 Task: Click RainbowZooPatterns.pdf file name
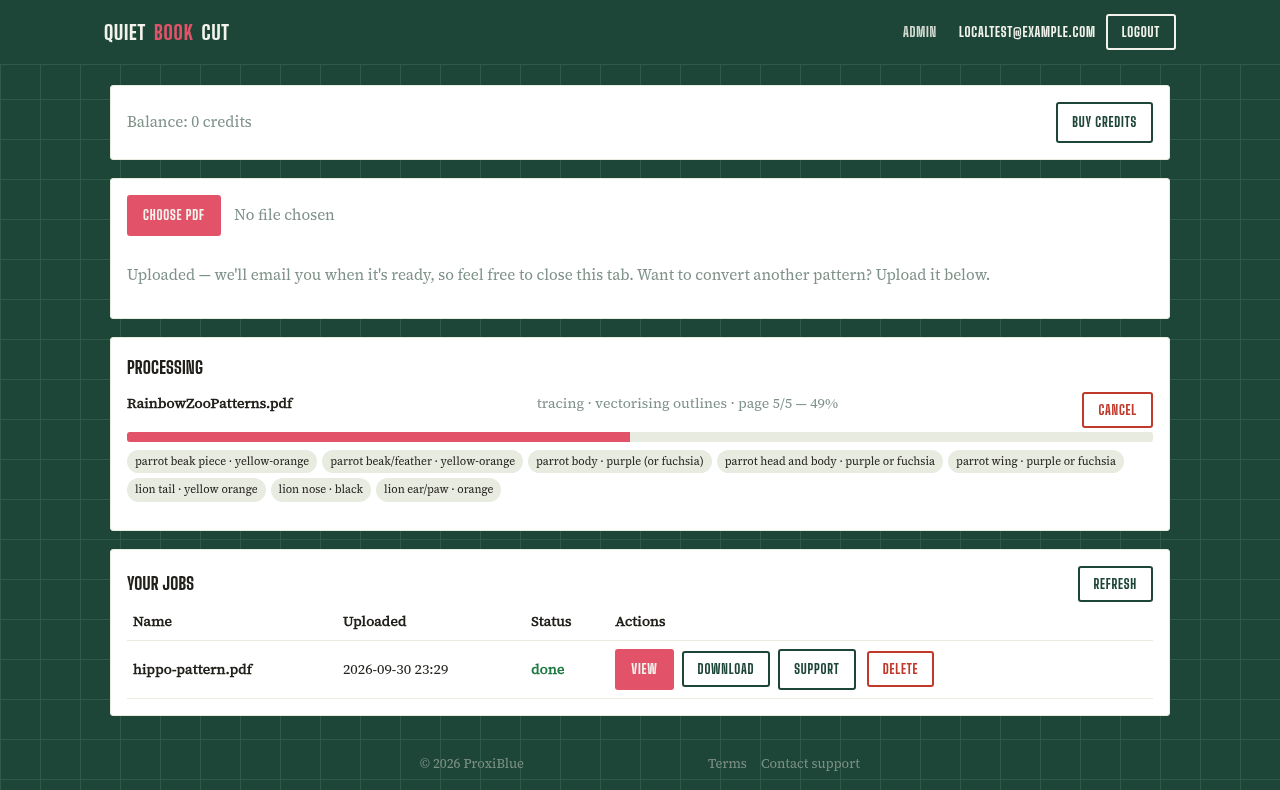coord(210,404)
